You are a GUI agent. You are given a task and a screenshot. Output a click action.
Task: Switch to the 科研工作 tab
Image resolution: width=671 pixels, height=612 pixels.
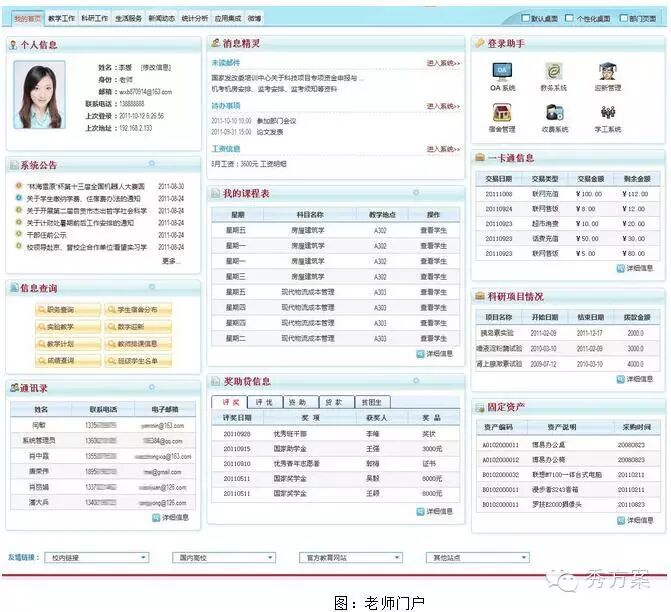point(95,18)
